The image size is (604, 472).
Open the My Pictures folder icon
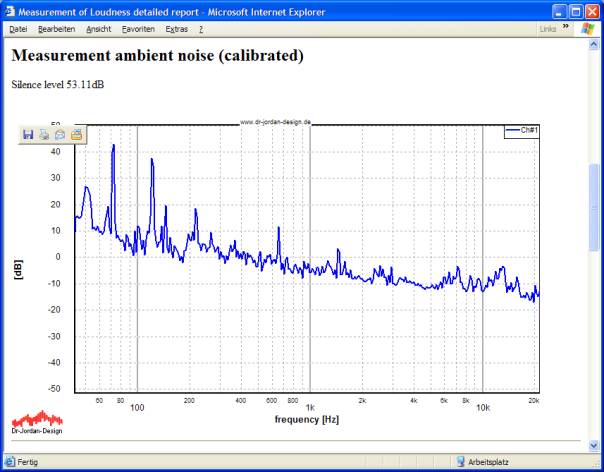tap(77, 134)
